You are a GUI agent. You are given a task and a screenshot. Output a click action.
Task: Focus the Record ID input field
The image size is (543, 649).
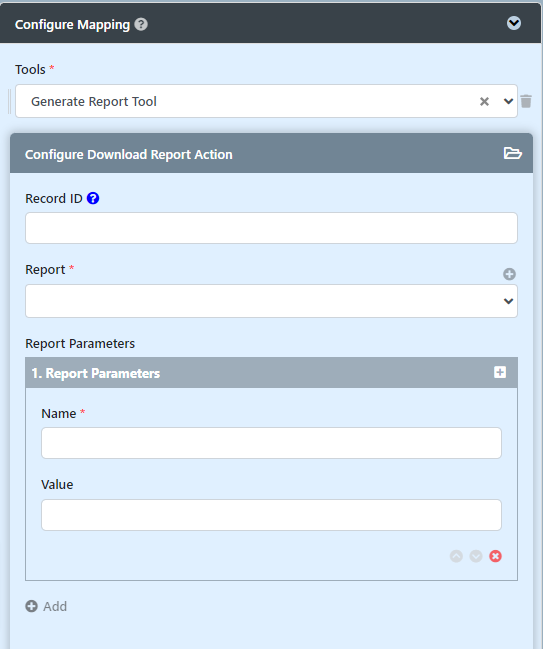click(x=272, y=228)
